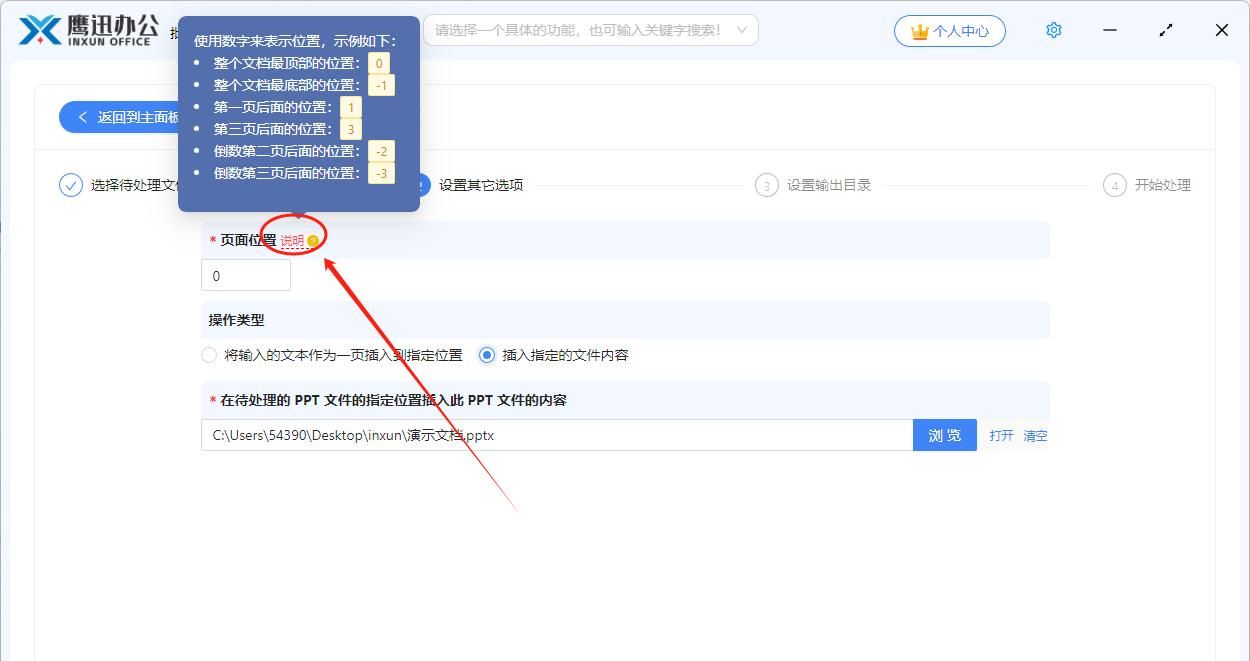Click the numbered circle for step 设置输出目录
Screen dimensions: 1250x661
pyautogui.click(x=766, y=185)
